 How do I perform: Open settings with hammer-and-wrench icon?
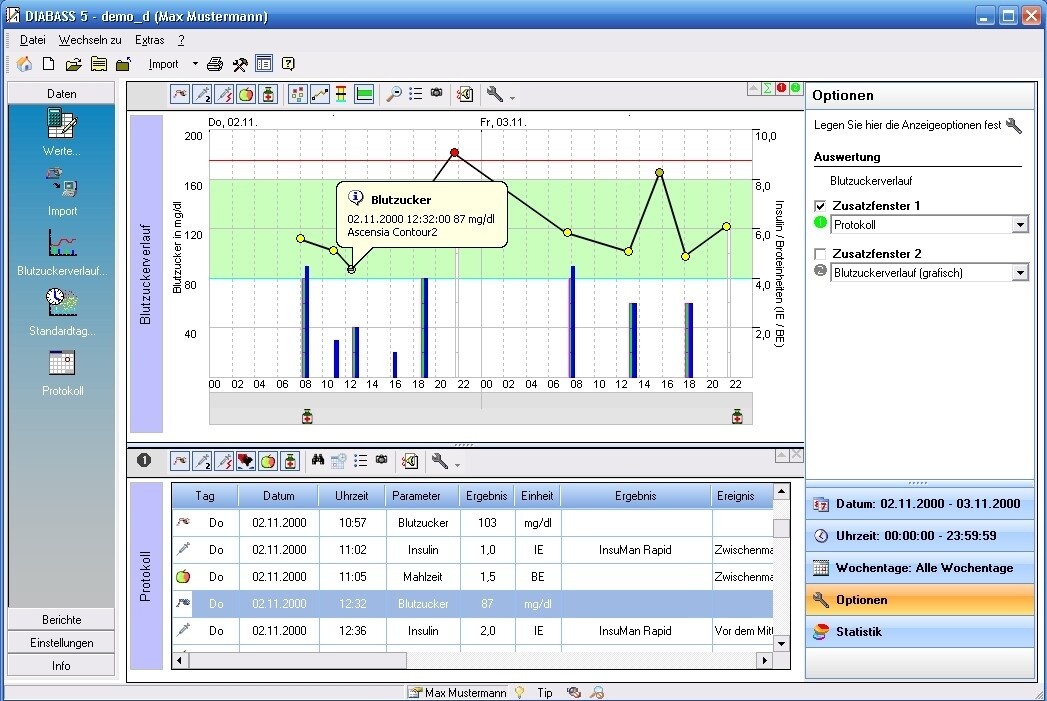pyautogui.click(x=240, y=64)
